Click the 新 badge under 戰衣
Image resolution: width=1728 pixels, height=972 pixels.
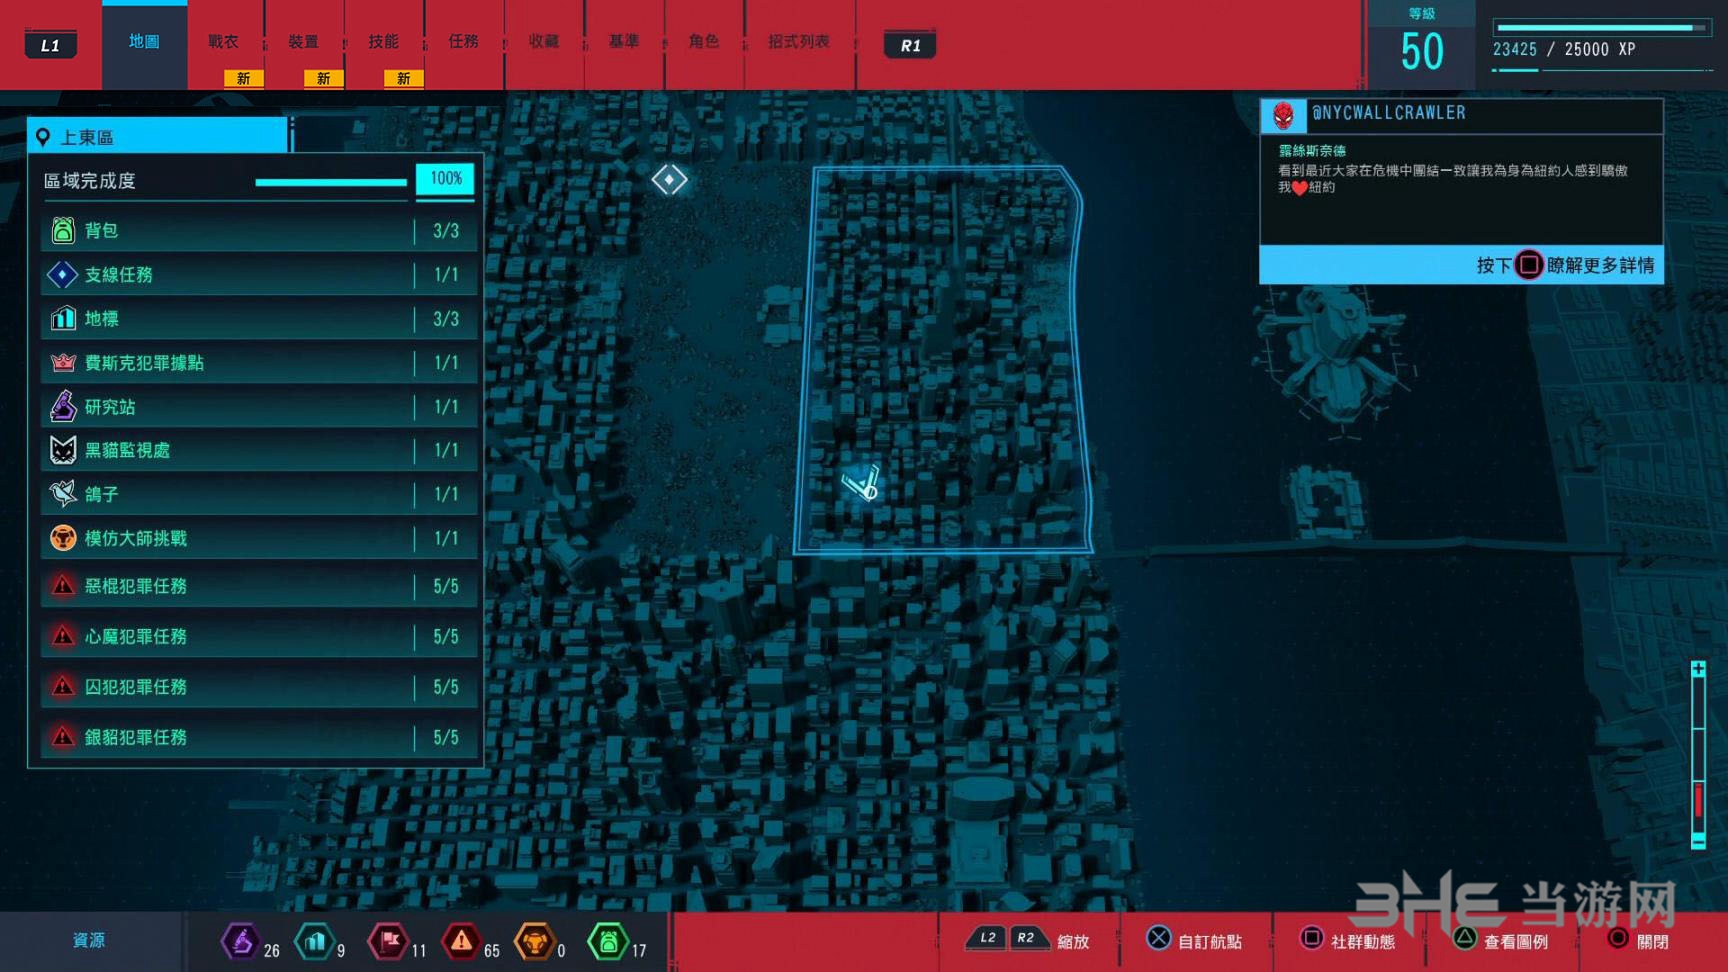click(x=243, y=78)
